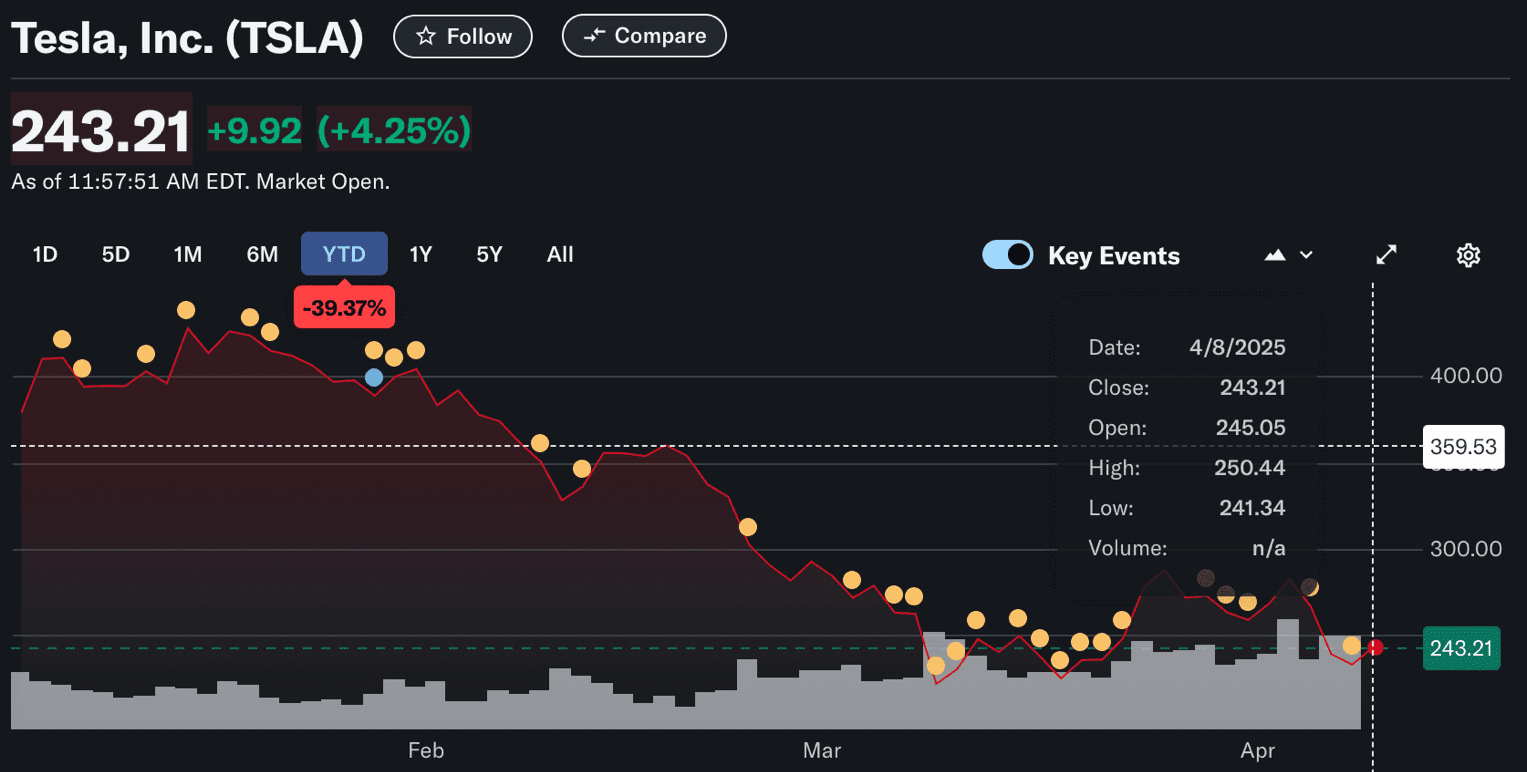This screenshot has width=1527, height=772.
Task: Click the star icon in Follow button
Action: click(x=426, y=37)
